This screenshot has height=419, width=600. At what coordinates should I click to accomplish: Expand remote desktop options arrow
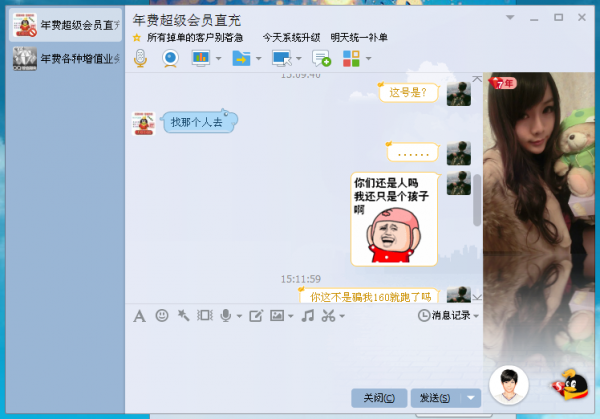pyautogui.click(x=299, y=59)
